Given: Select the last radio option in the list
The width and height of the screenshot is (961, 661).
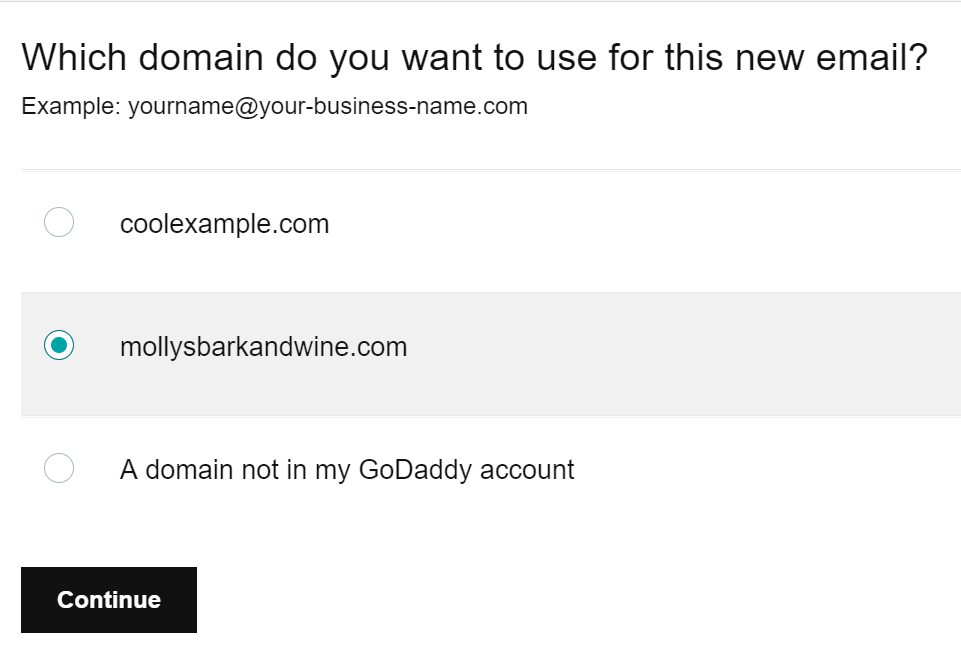Looking at the screenshot, I should pyautogui.click(x=59, y=468).
